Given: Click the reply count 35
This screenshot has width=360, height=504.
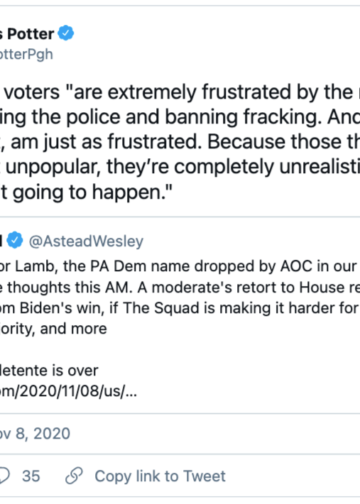Looking at the screenshot, I should click(x=31, y=476).
